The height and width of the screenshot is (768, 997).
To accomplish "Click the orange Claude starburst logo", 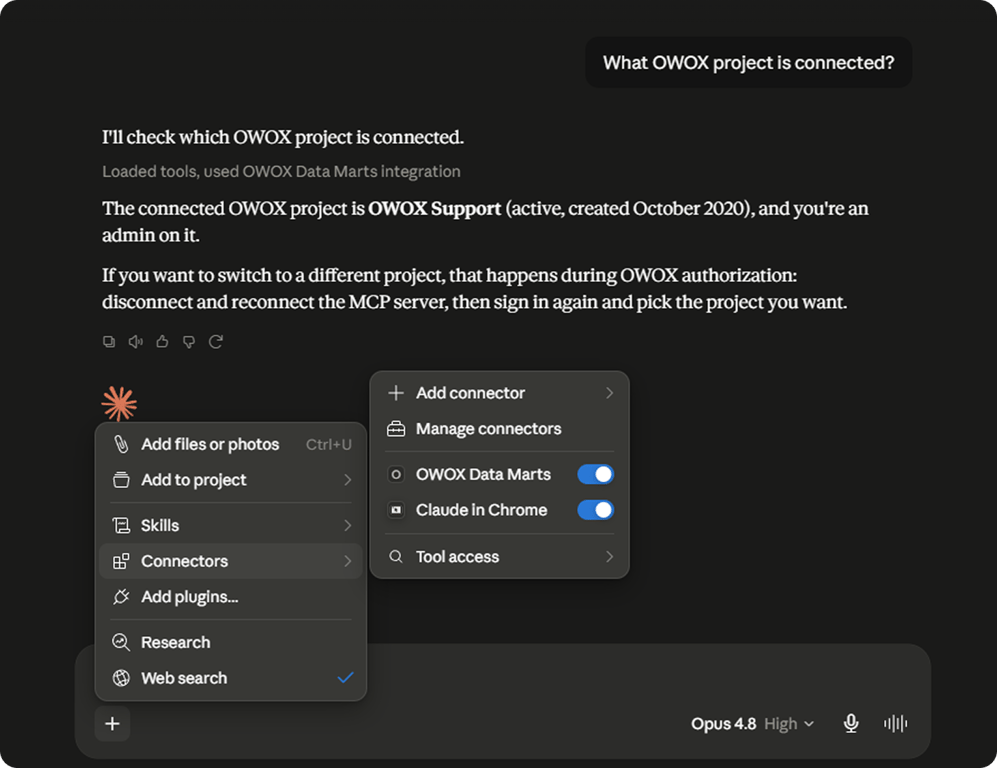I will 119,404.
